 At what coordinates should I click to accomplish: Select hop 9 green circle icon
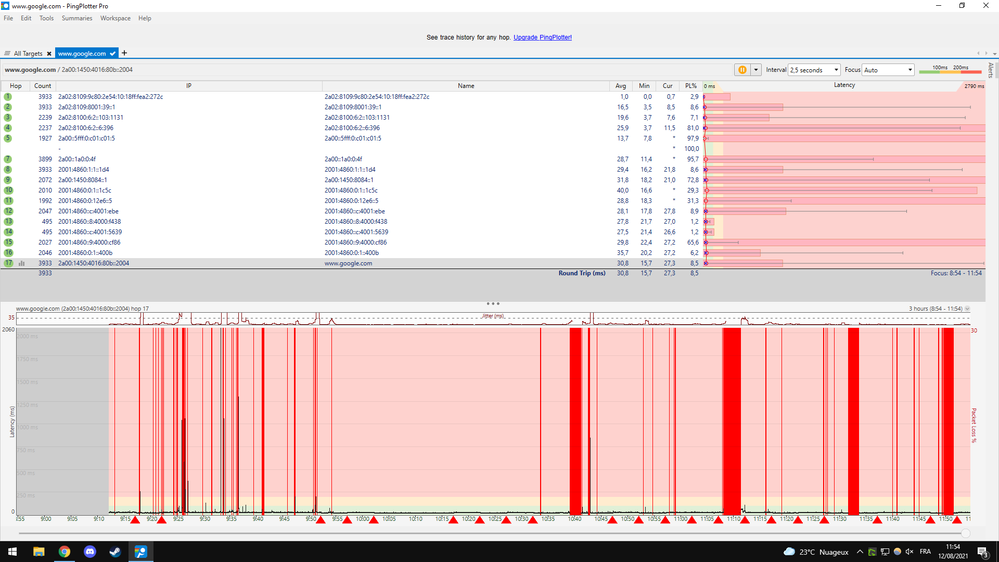coord(8,180)
